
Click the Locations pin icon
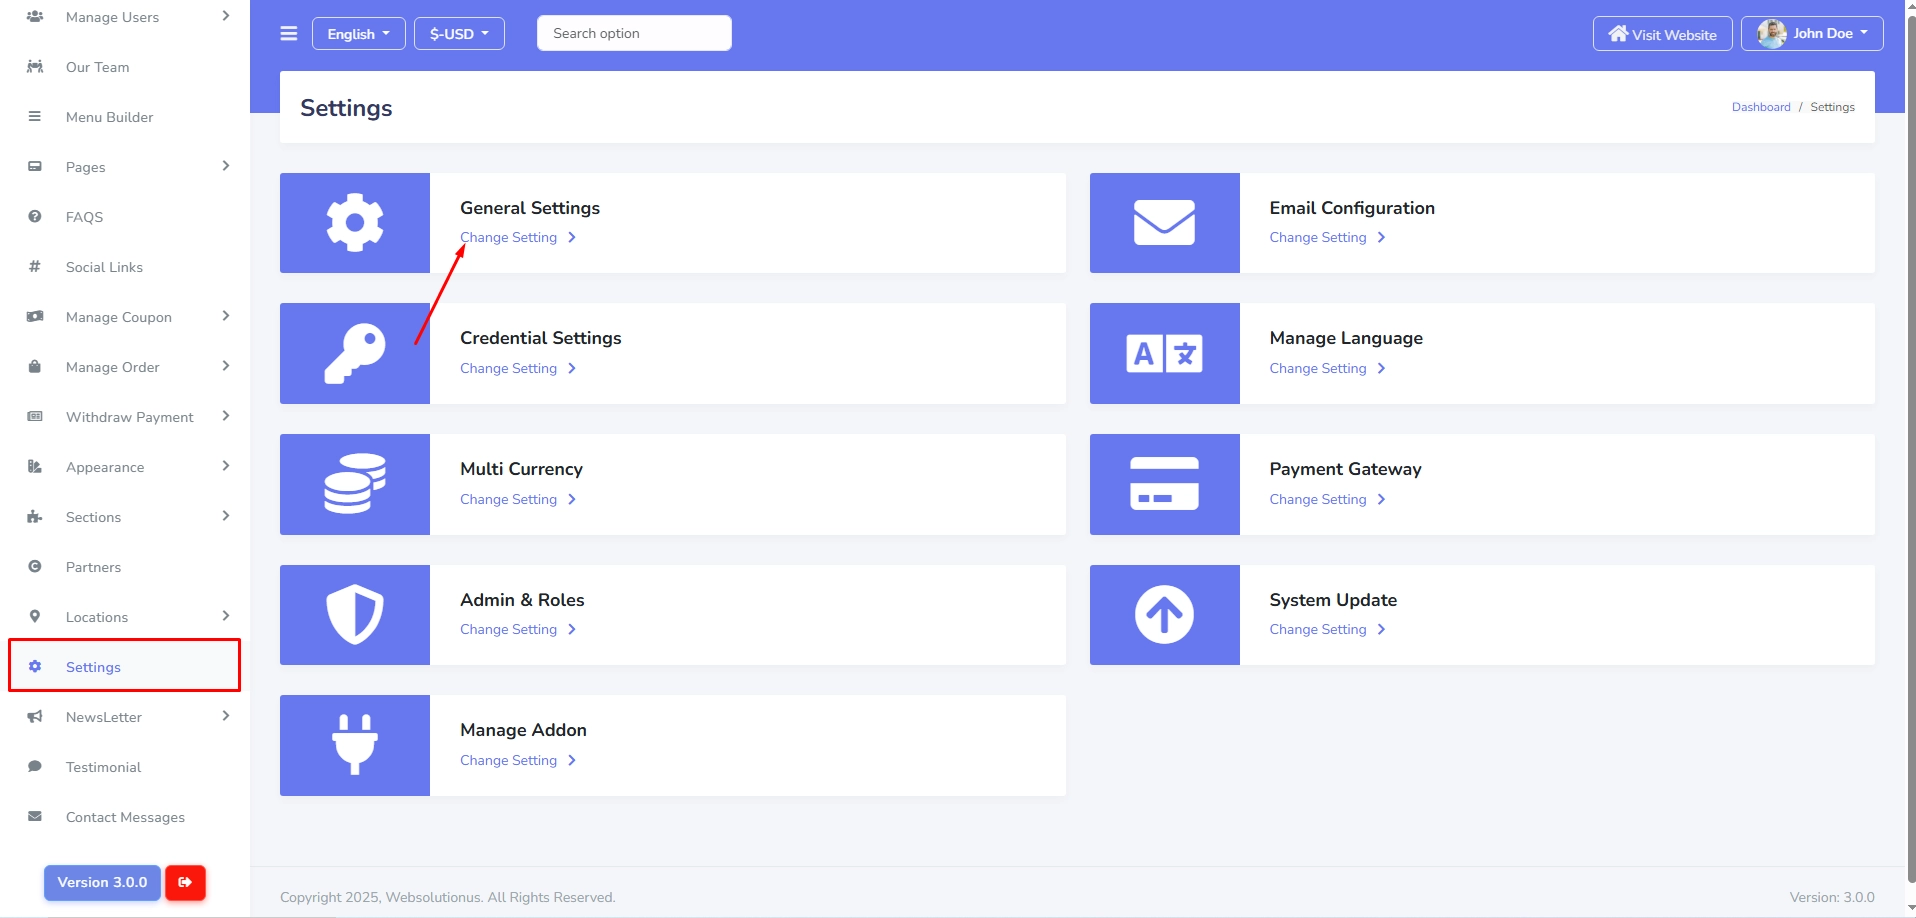pos(35,617)
